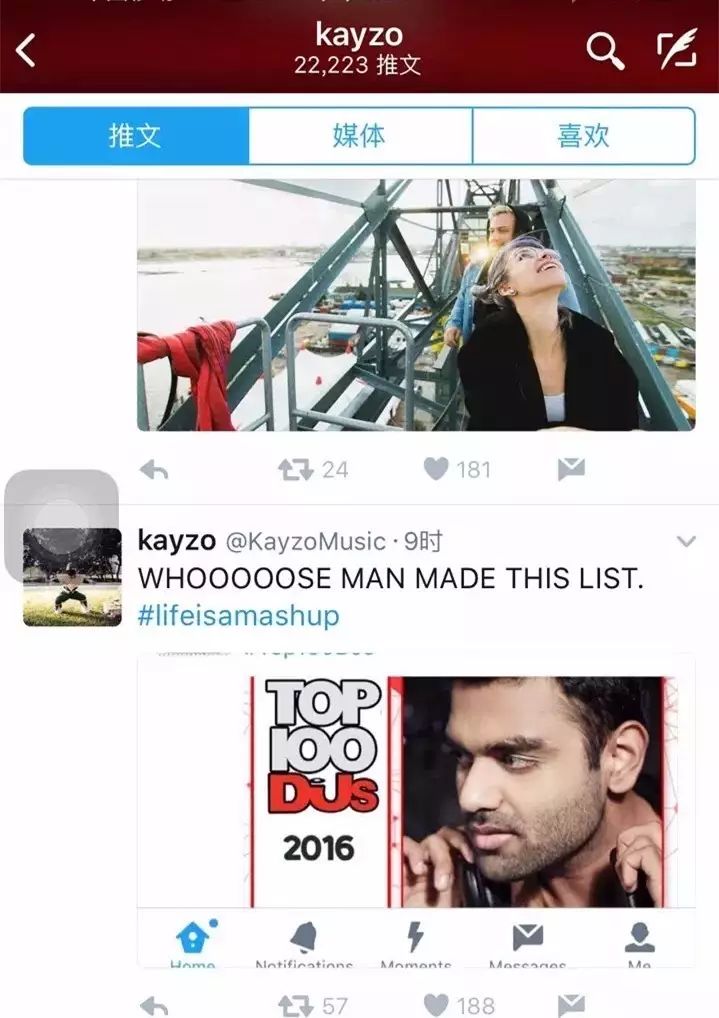Expand the tweet options chevron
The width and height of the screenshot is (719, 1018).
[686, 542]
